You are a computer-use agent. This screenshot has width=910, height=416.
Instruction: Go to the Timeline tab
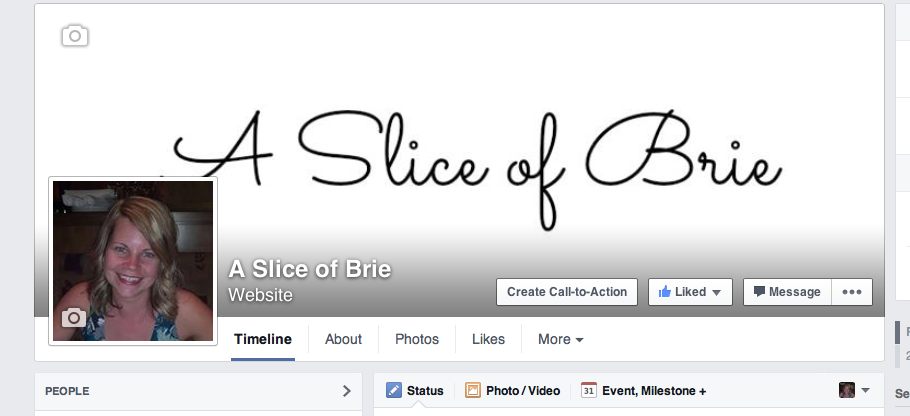tap(263, 339)
